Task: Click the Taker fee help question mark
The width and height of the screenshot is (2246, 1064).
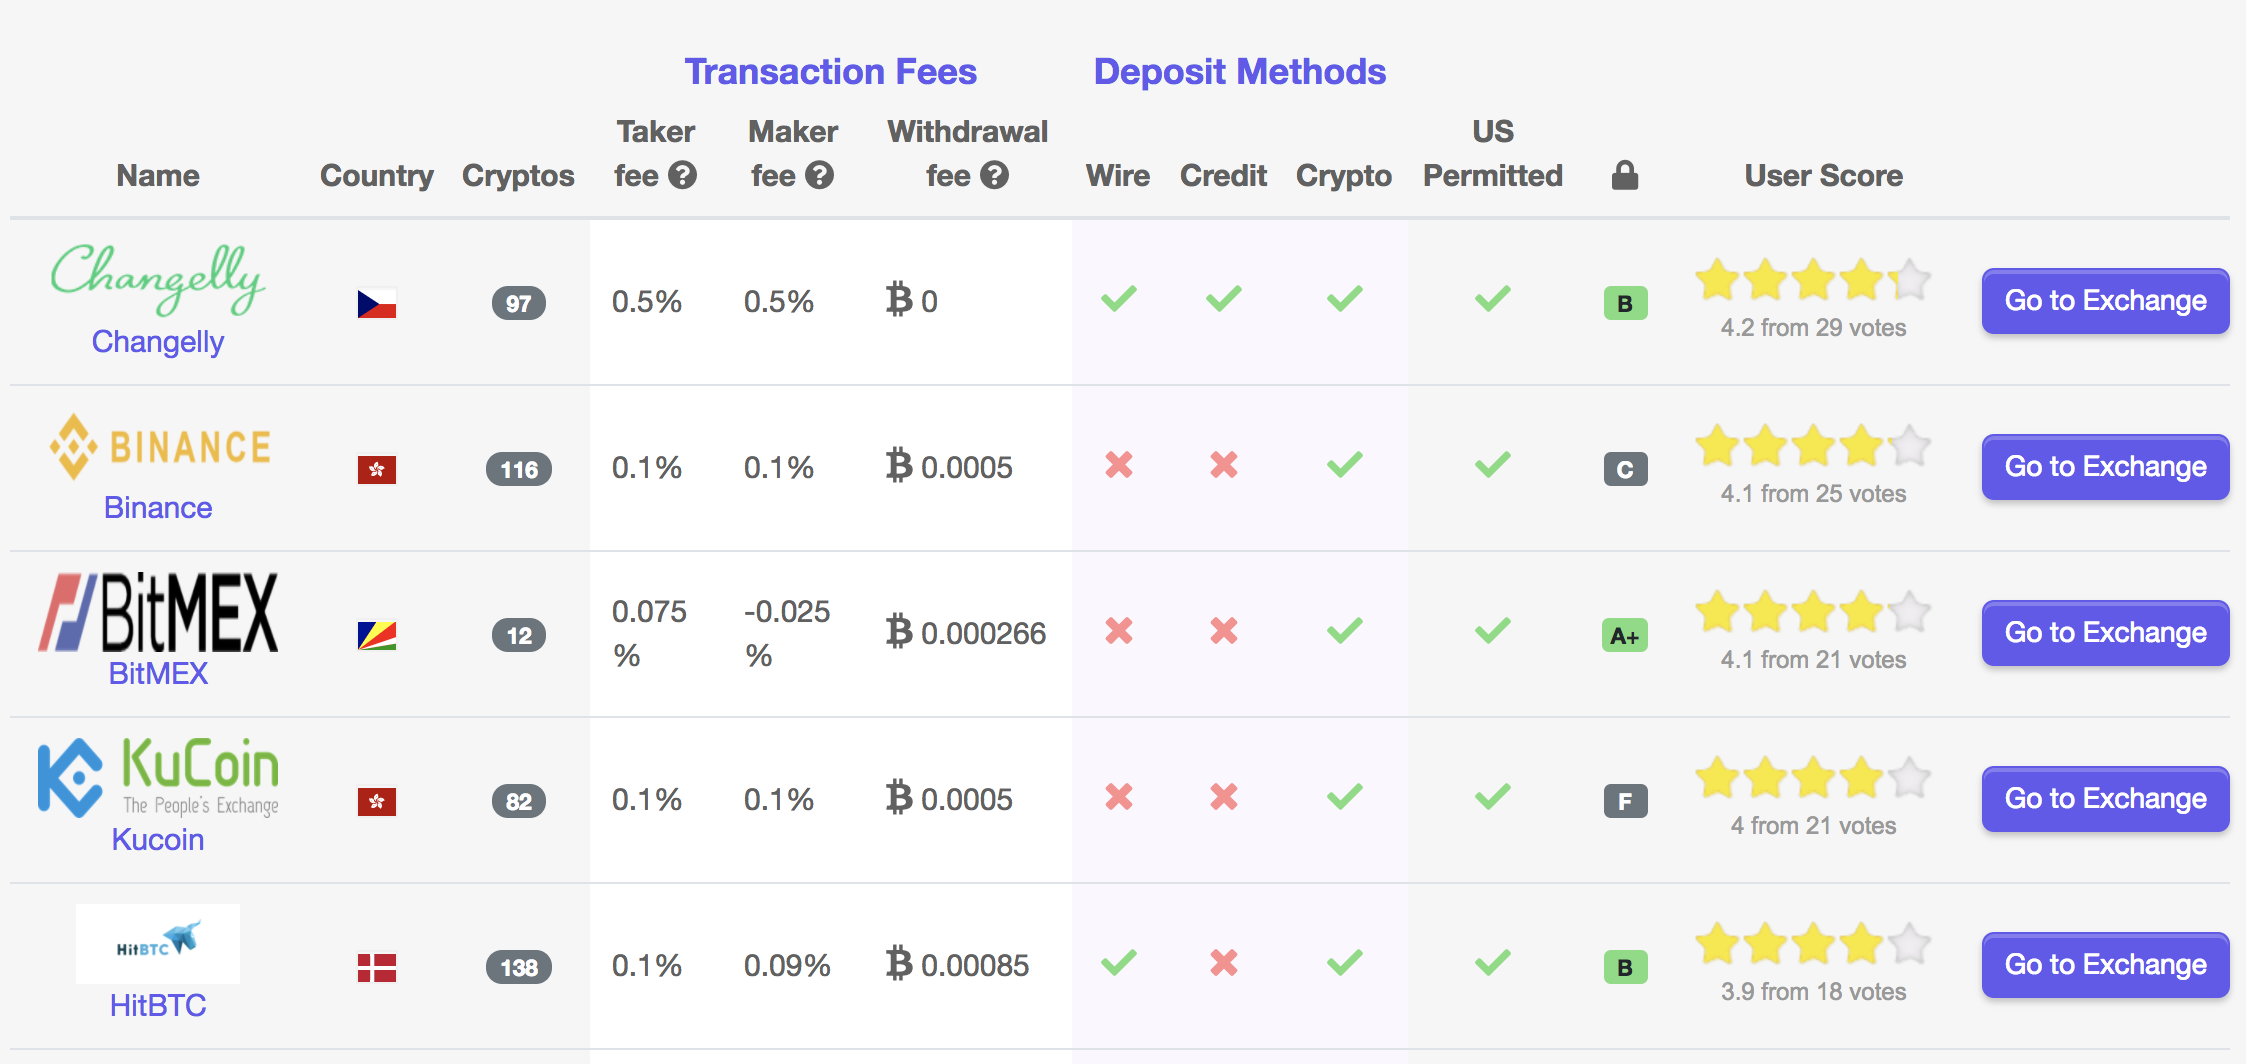Action: click(x=683, y=176)
